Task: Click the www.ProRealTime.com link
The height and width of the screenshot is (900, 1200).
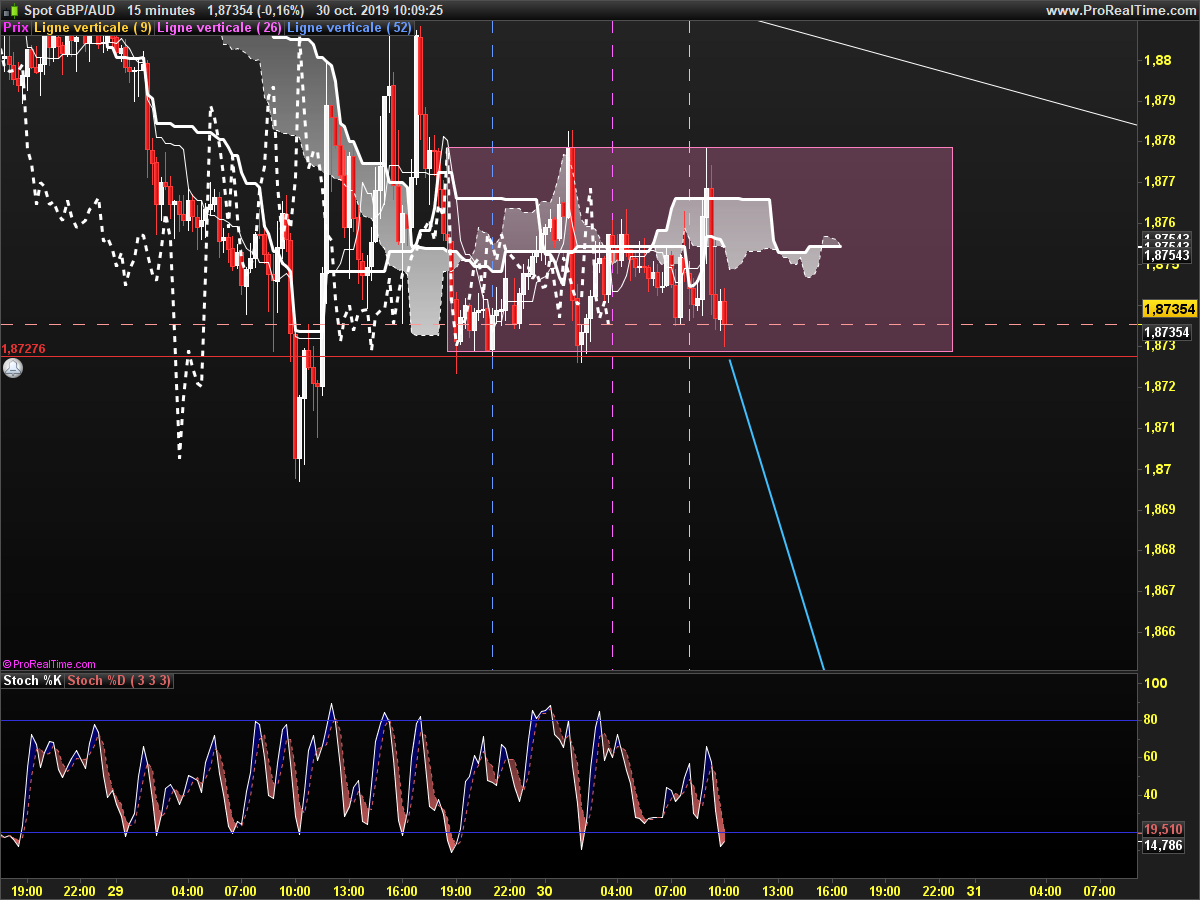Action: (1121, 10)
